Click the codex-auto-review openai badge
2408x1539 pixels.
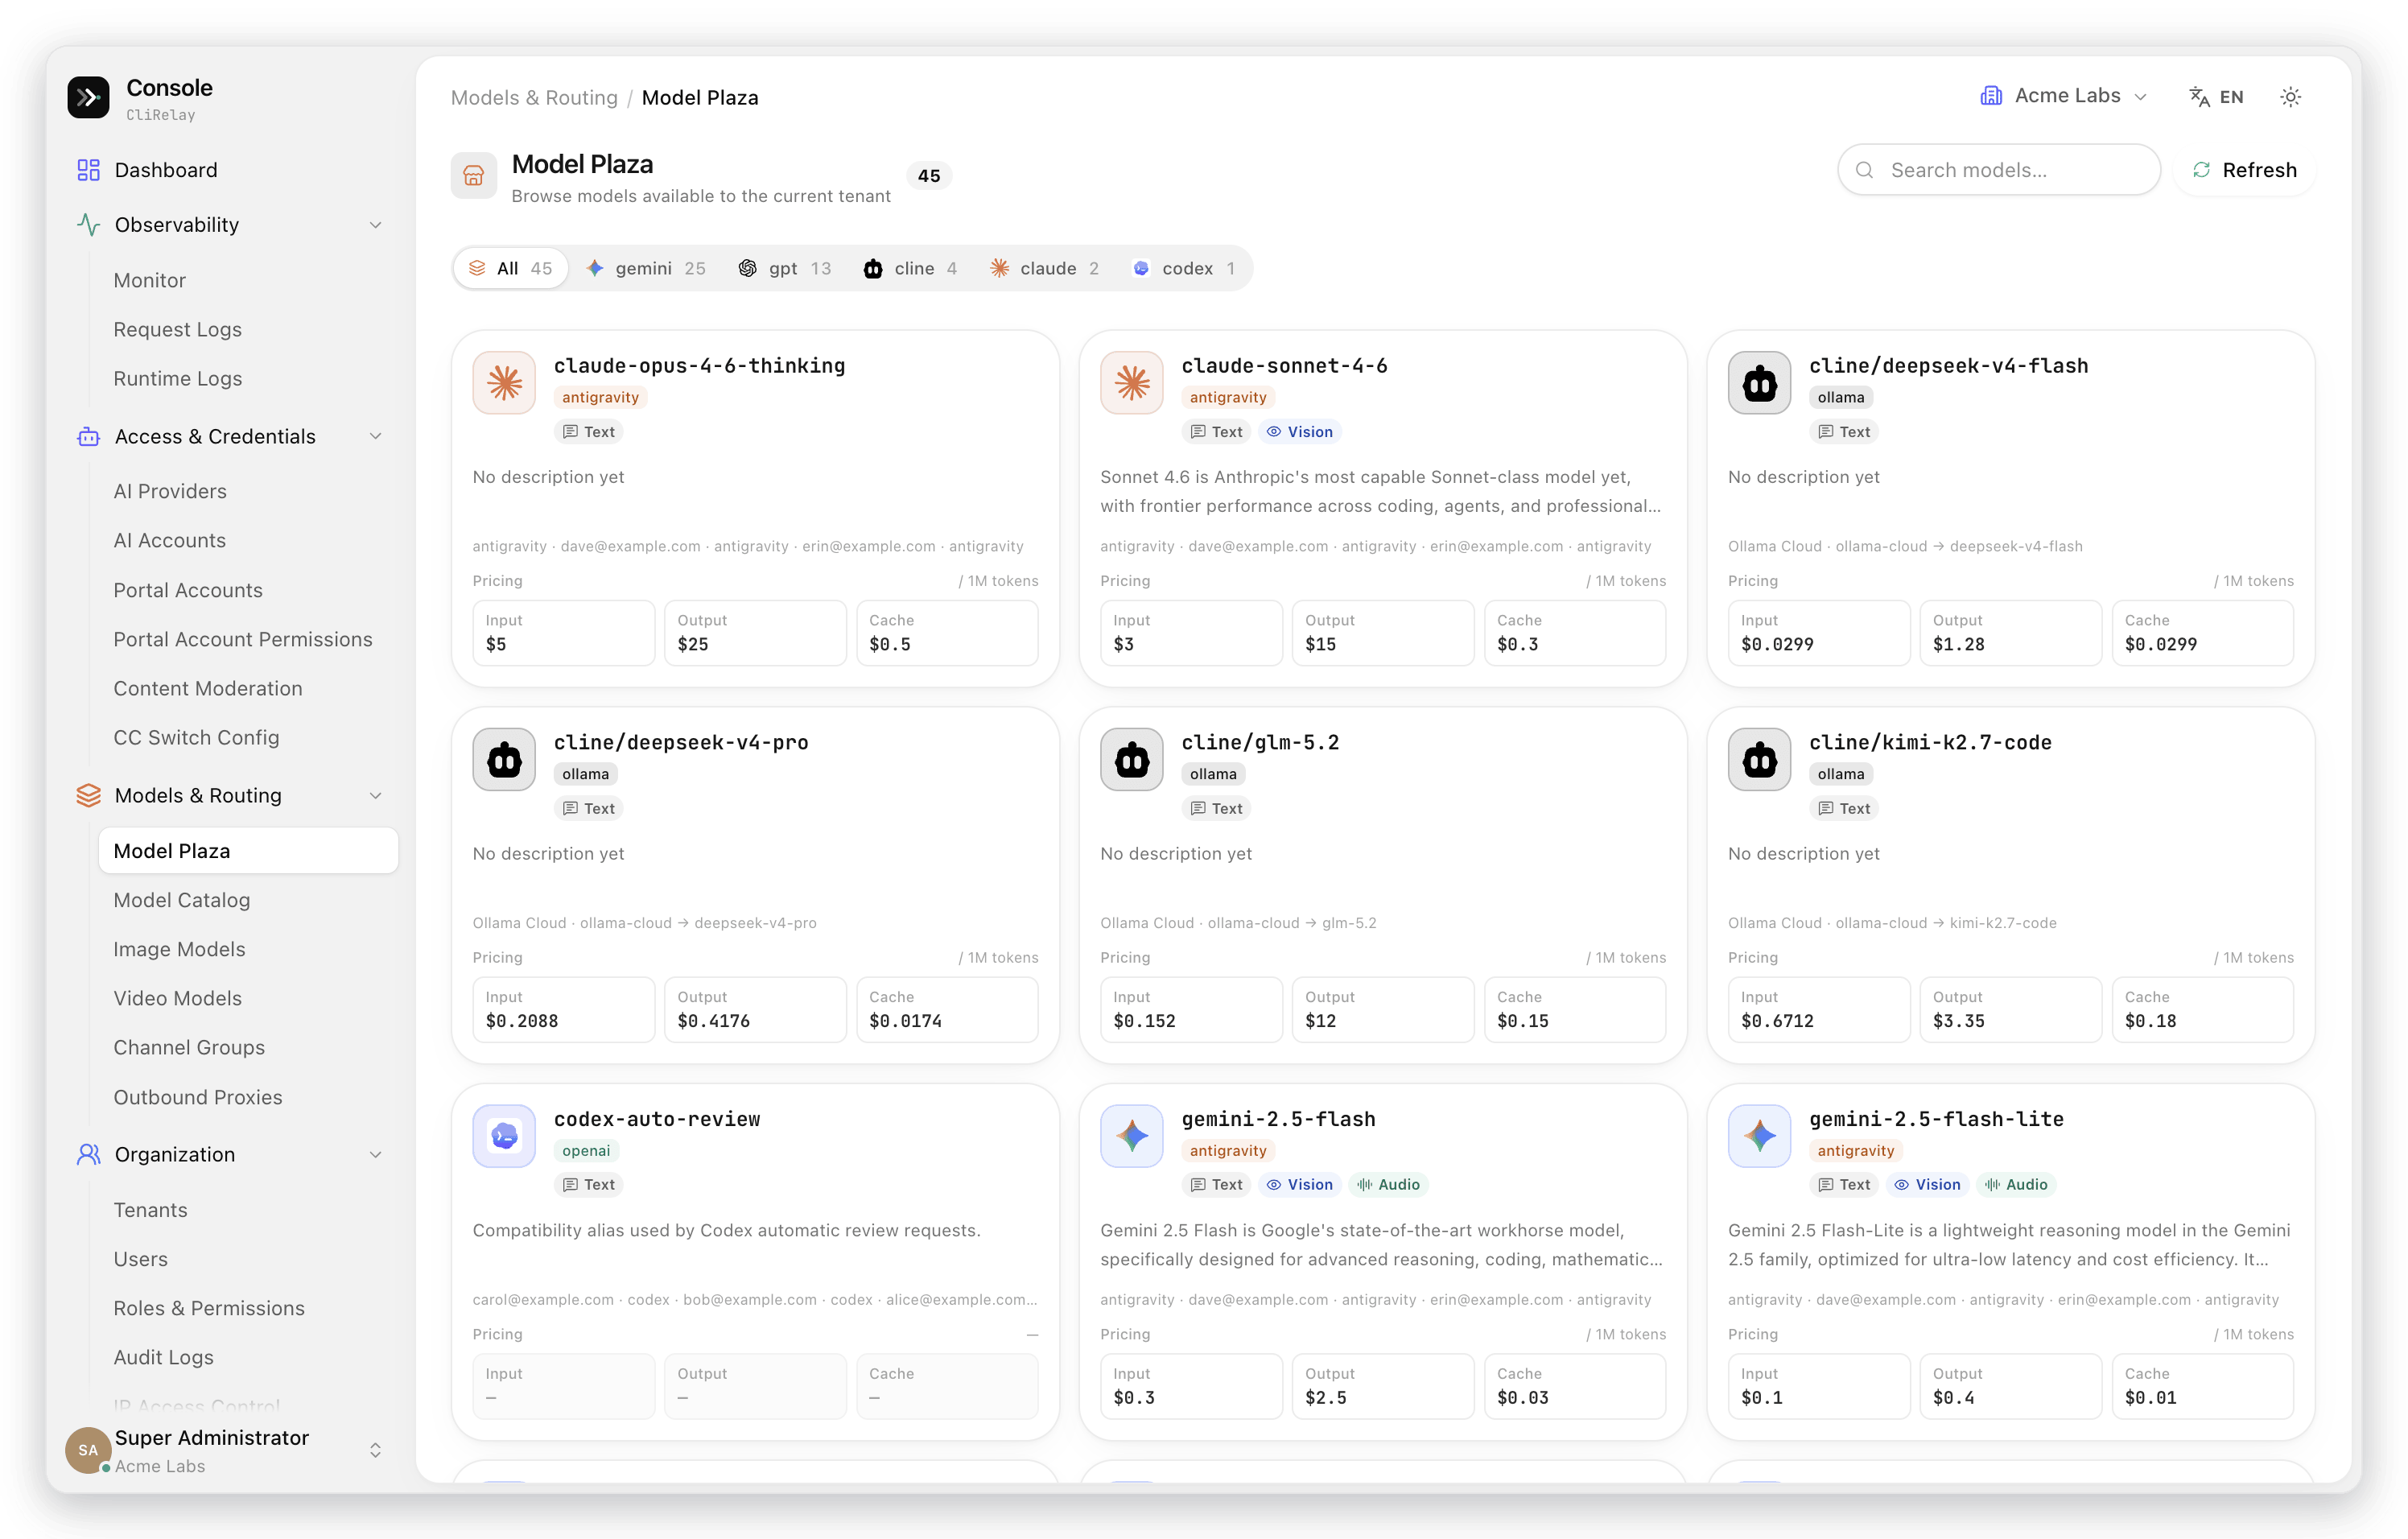[586, 1151]
